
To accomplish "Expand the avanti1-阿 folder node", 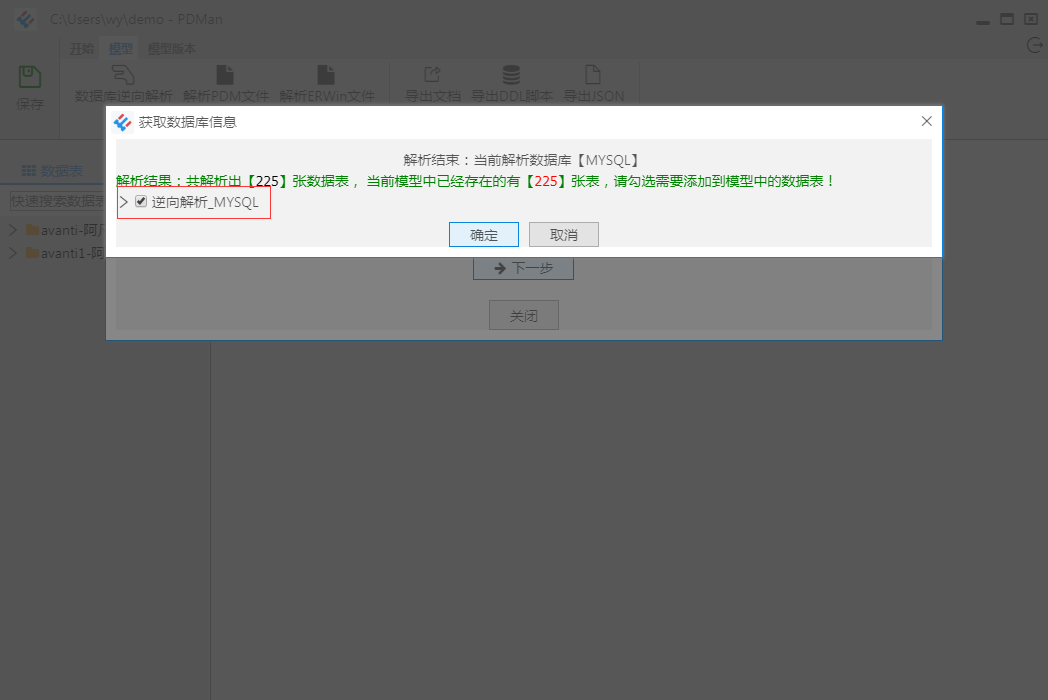I will point(13,253).
